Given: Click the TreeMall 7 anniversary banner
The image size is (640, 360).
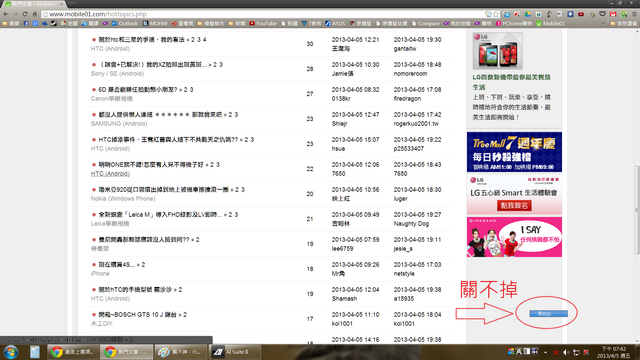Looking at the screenshot, I should (514, 152).
